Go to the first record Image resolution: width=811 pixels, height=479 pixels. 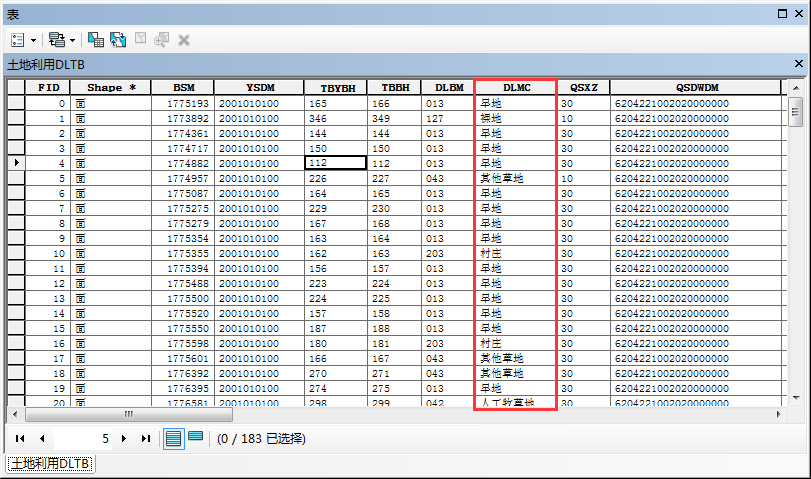[20, 439]
